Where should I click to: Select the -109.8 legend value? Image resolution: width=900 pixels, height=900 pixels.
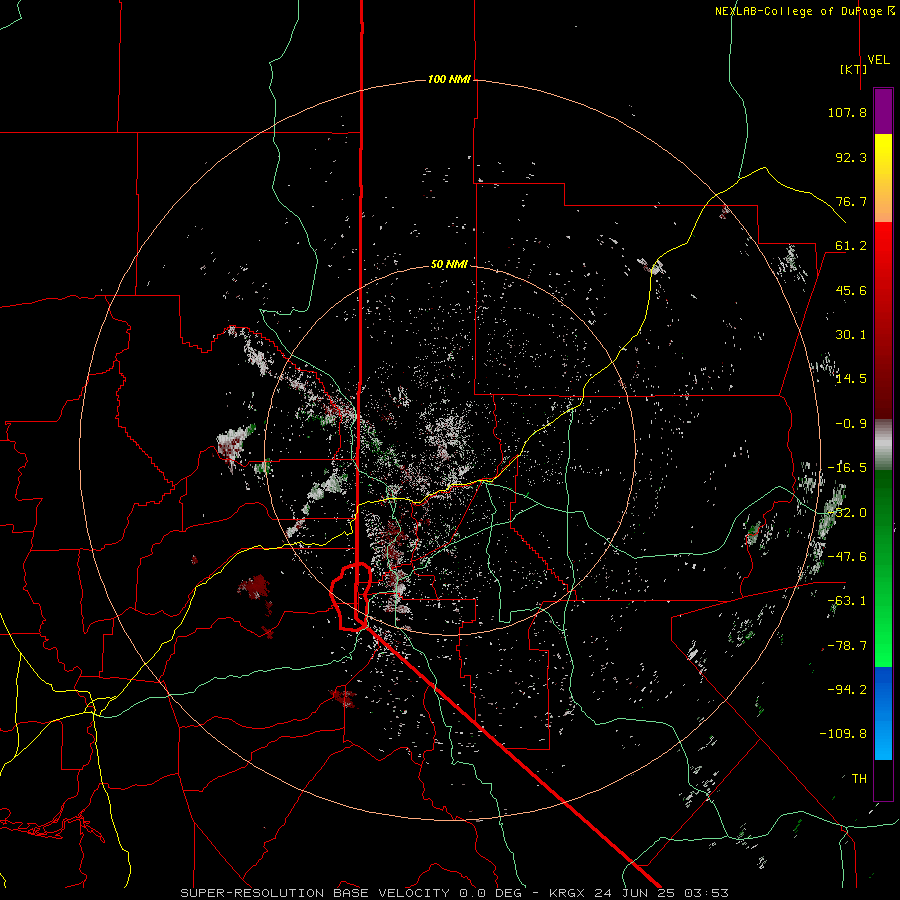click(843, 734)
